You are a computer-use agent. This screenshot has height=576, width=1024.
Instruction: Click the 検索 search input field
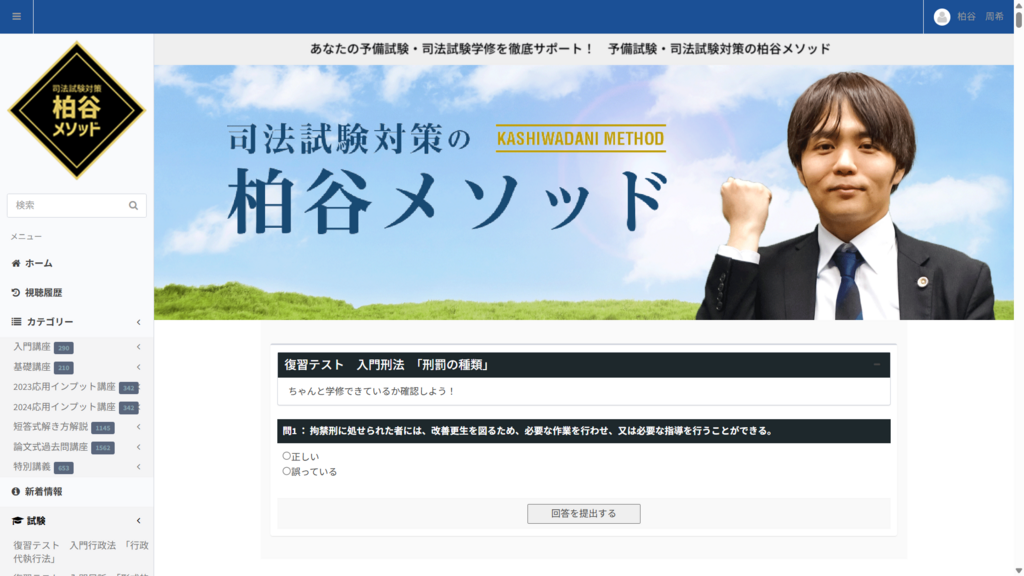point(66,205)
